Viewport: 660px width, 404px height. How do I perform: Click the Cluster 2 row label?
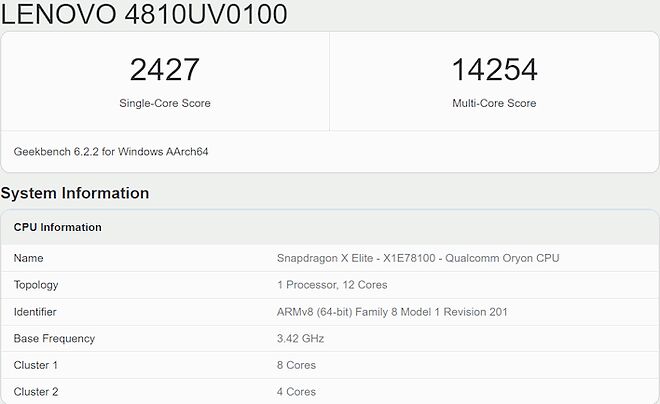(36, 392)
